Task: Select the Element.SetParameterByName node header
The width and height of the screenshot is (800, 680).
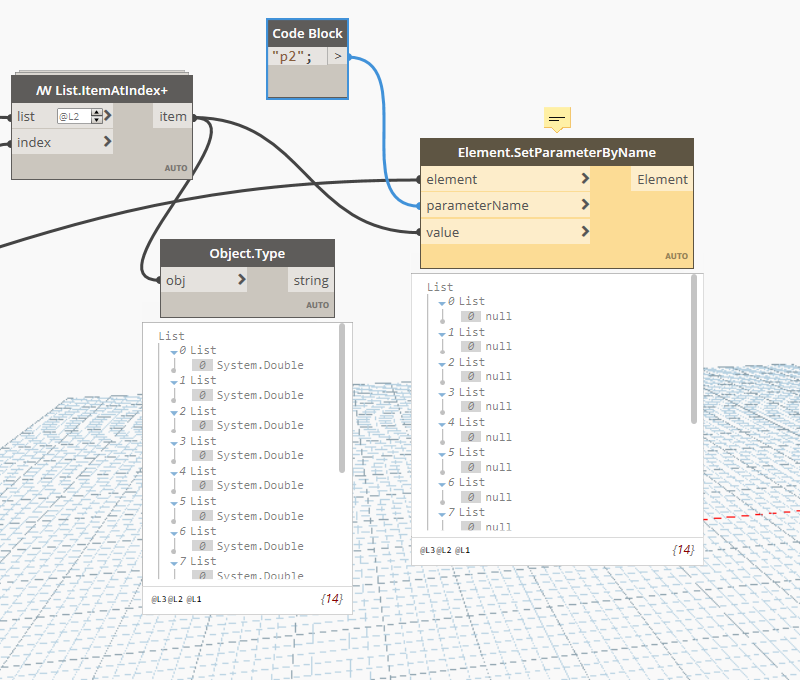Action: tap(556, 151)
